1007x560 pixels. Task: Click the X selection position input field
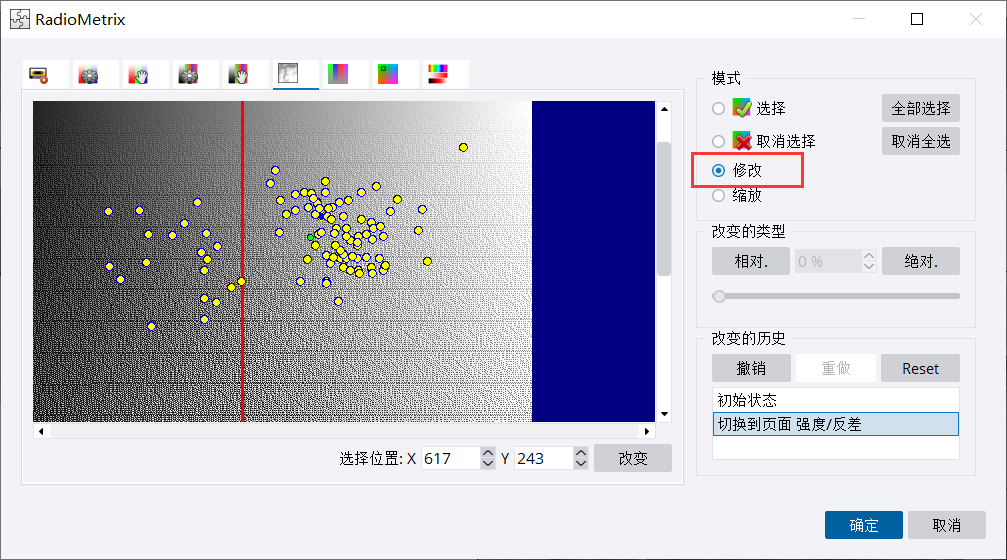pos(448,458)
